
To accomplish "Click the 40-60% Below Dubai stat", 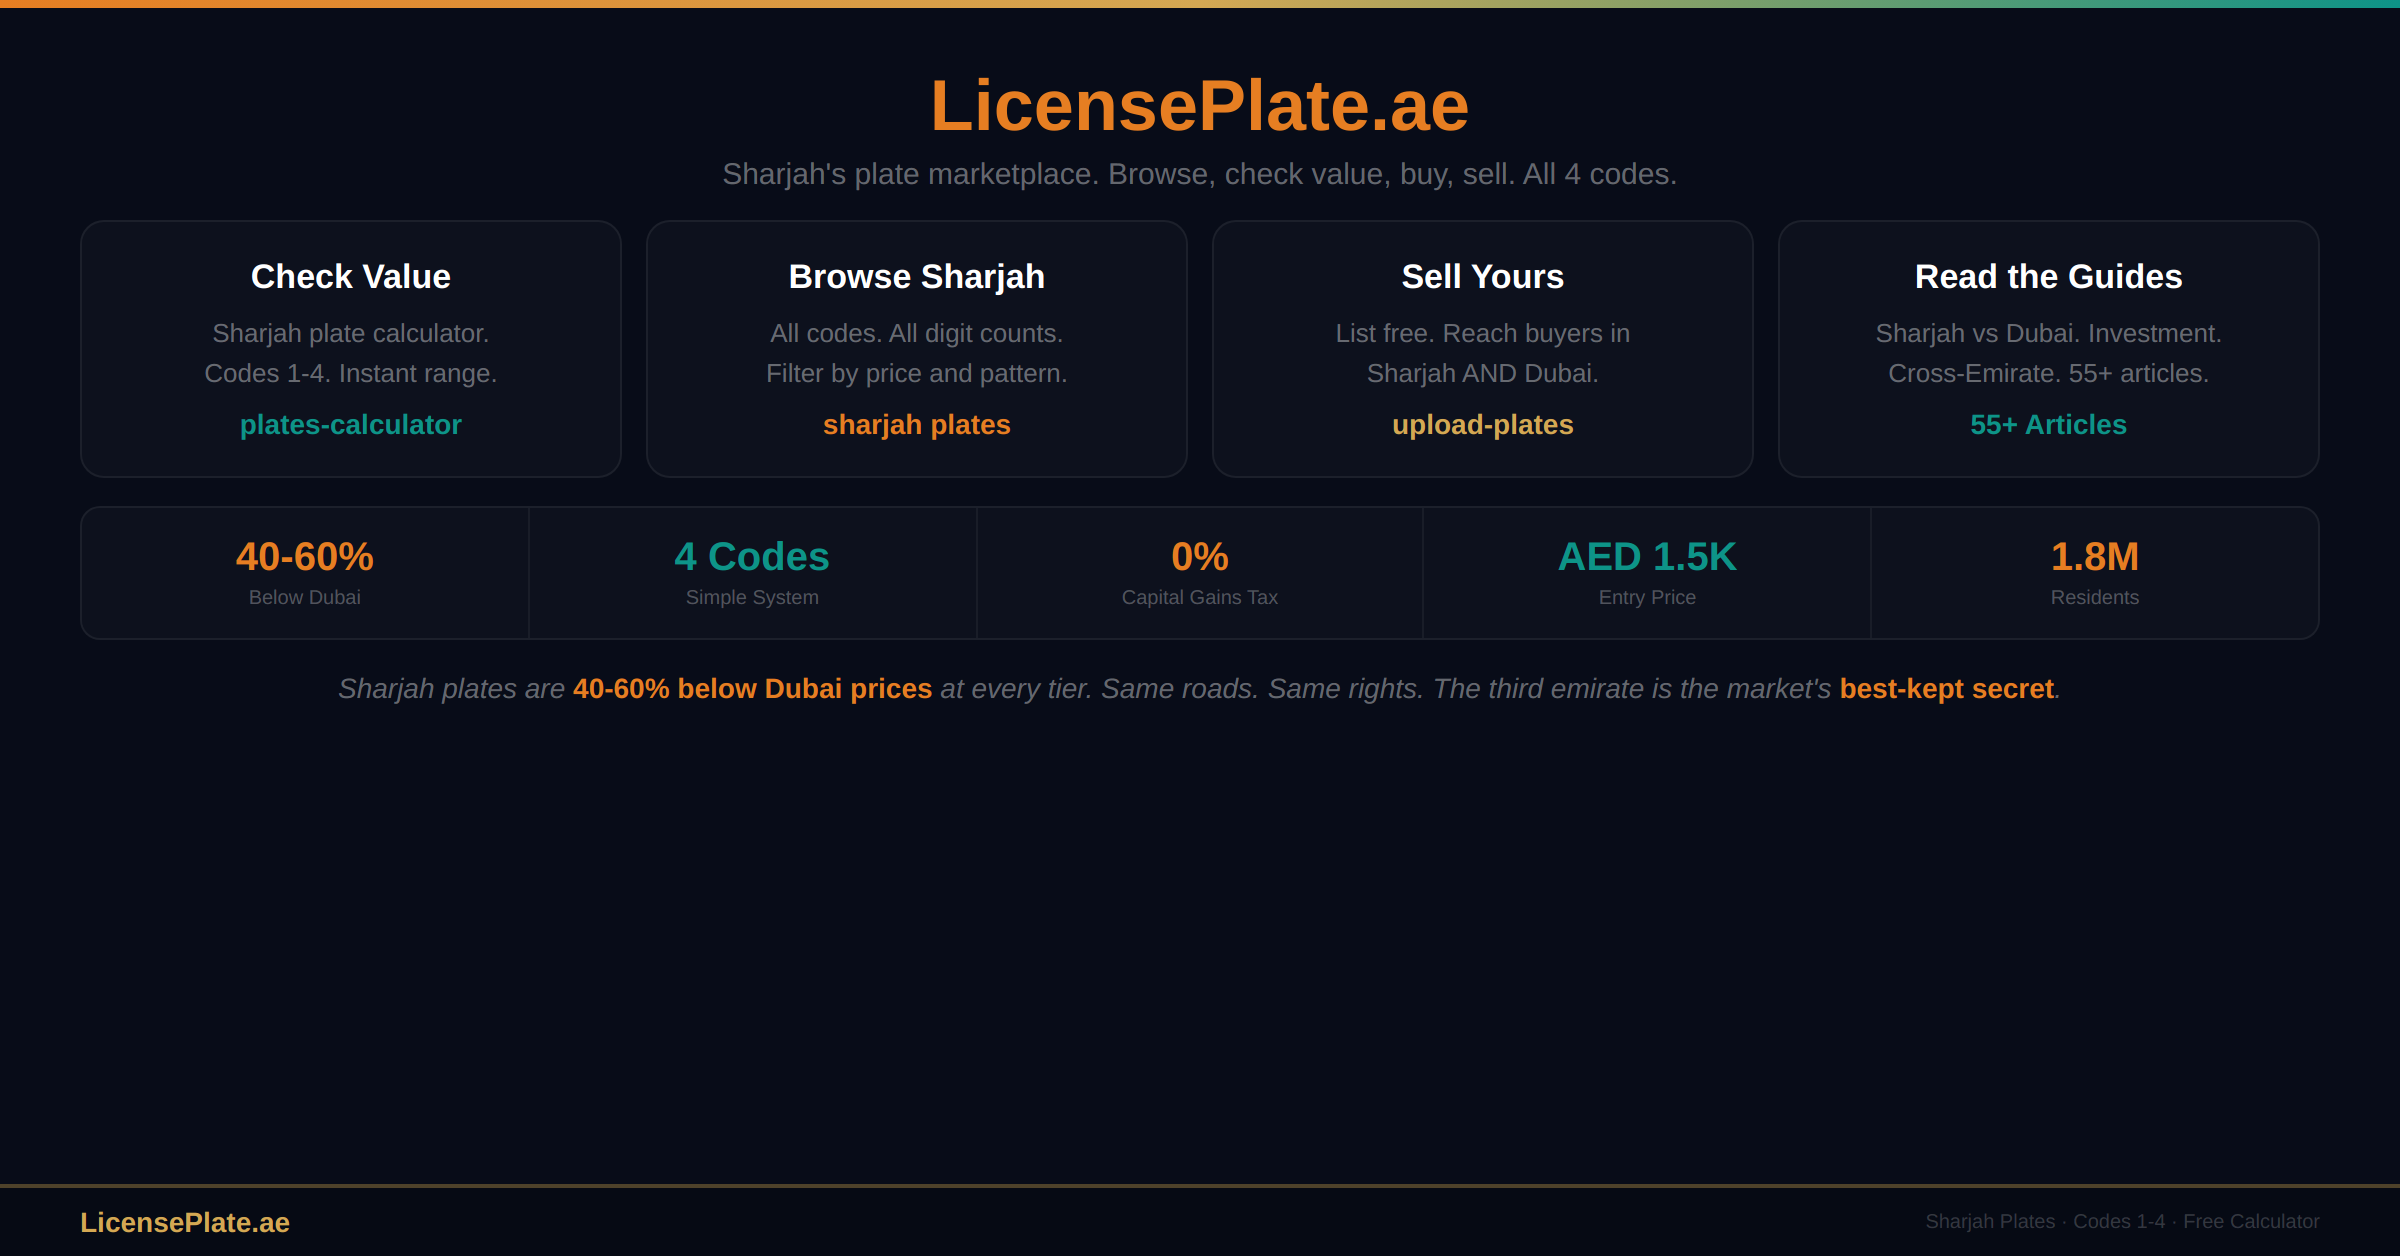I will coord(305,572).
